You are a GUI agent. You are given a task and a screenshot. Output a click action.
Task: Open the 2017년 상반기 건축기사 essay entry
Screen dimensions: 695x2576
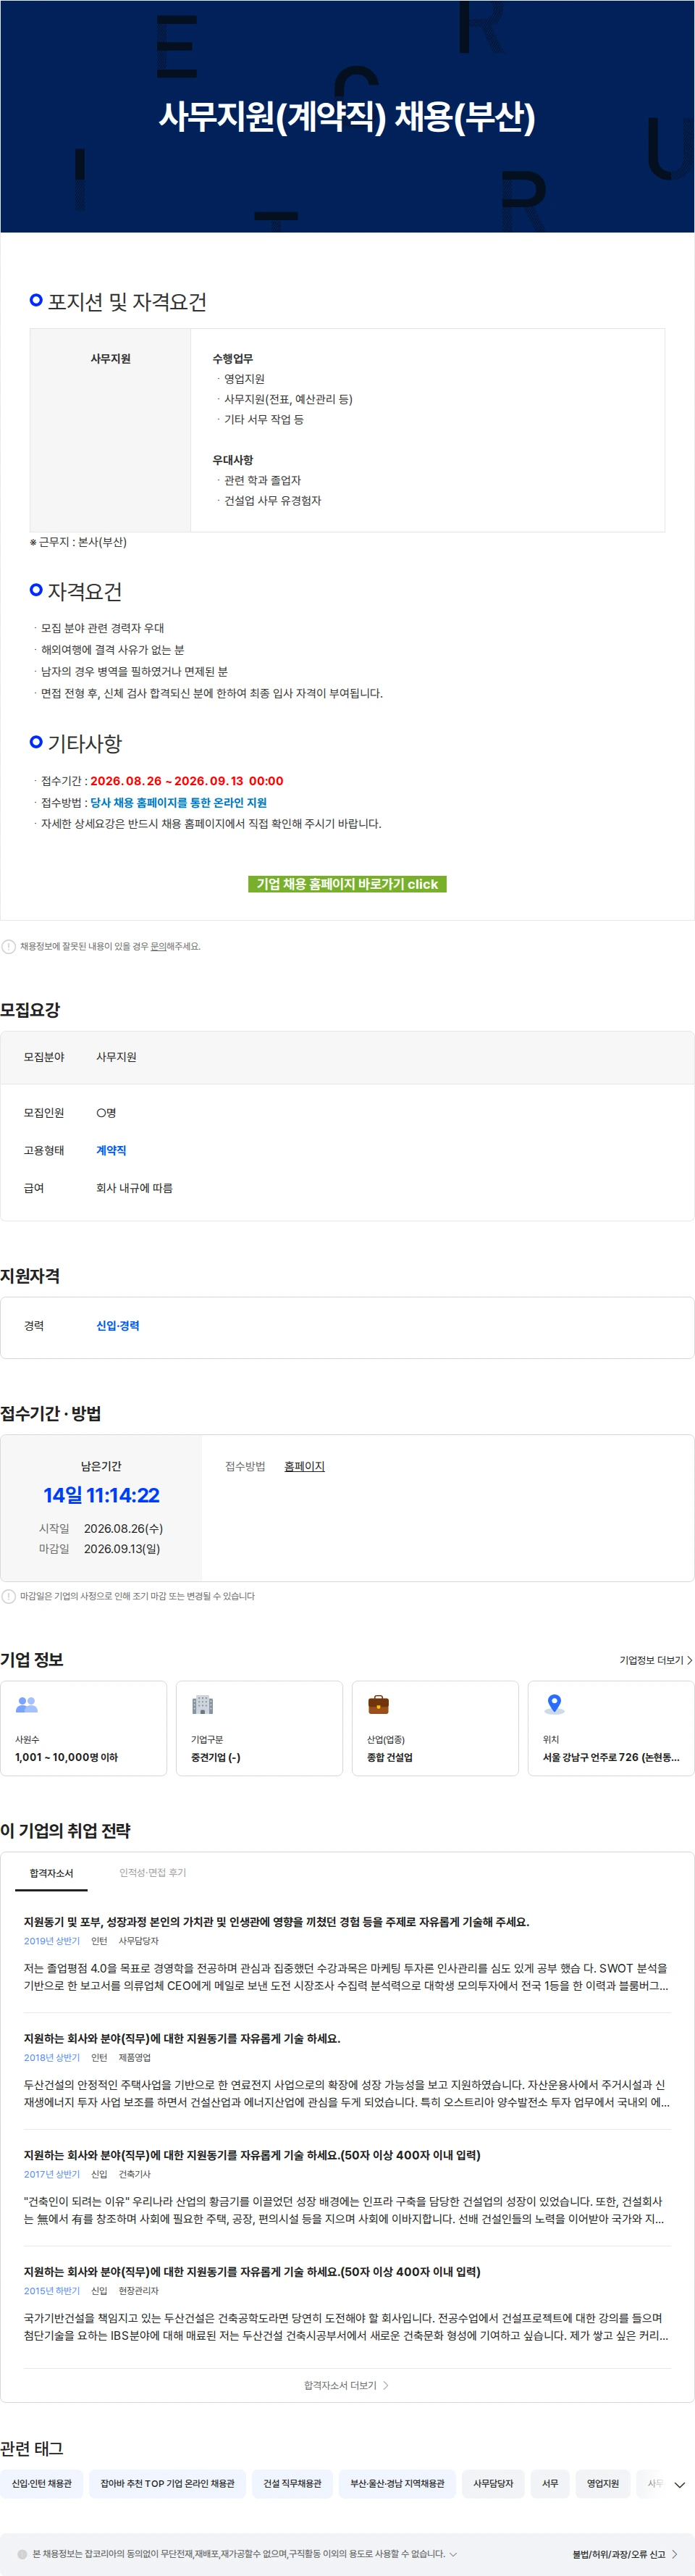(x=347, y=2186)
